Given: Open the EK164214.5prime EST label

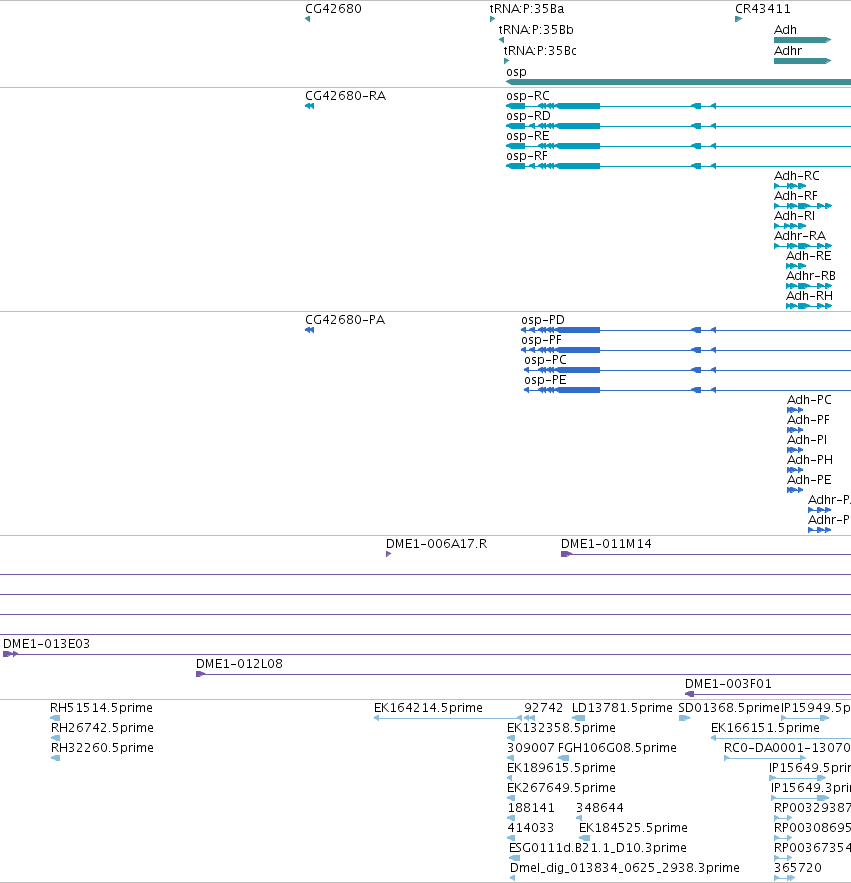Looking at the screenshot, I should pyautogui.click(x=428, y=708).
